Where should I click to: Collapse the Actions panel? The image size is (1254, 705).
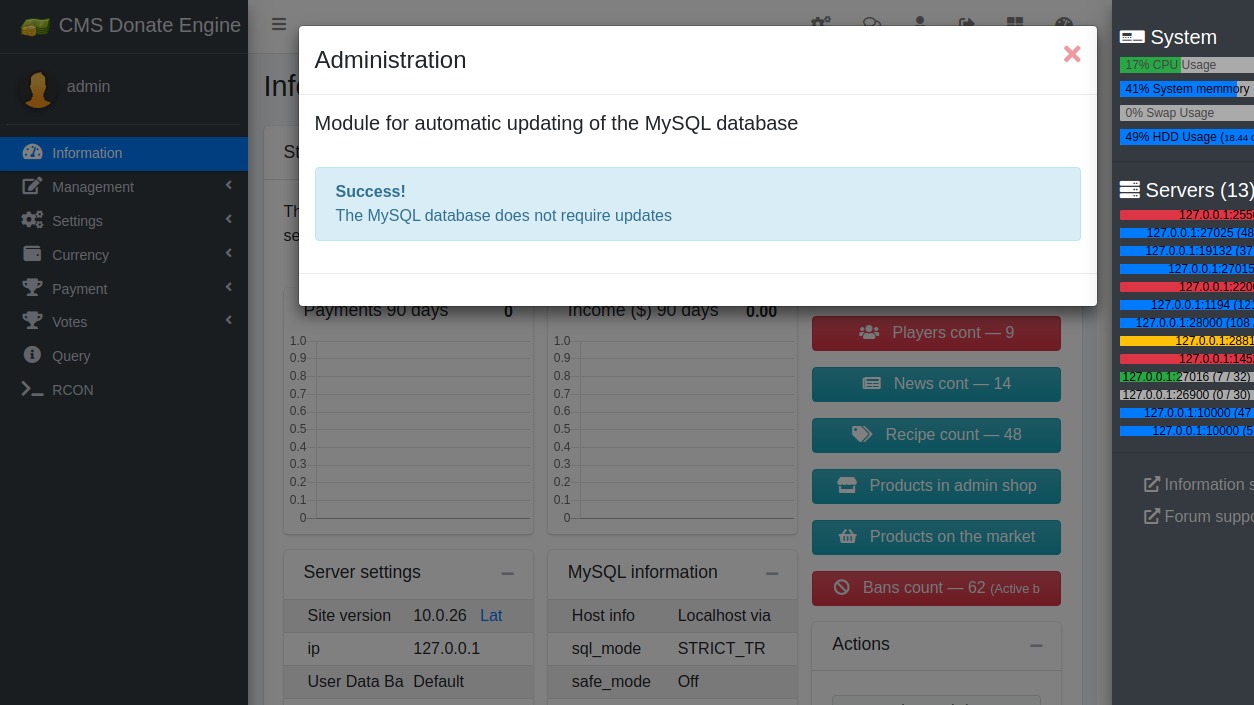pyautogui.click(x=1036, y=645)
